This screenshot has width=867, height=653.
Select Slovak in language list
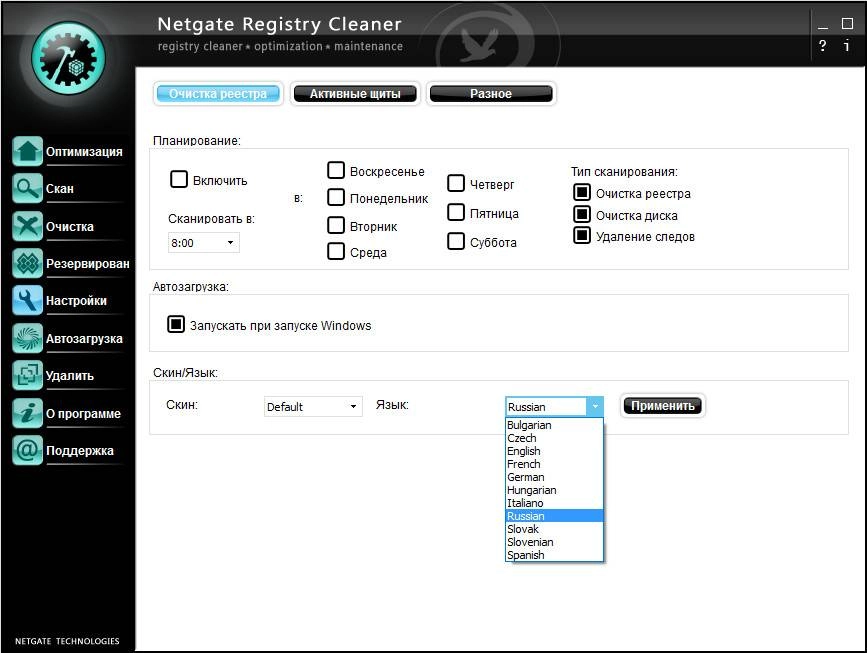coord(554,529)
